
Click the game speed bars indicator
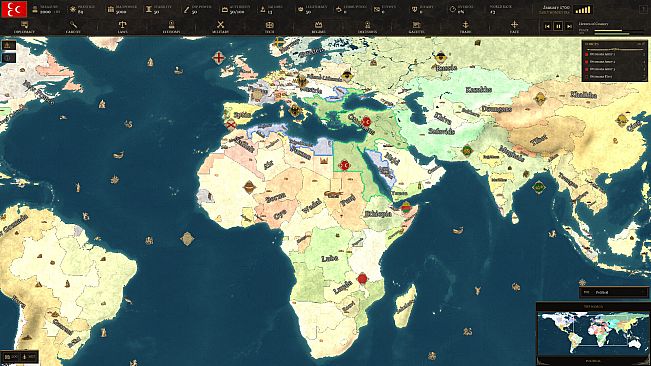pos(582,10)
